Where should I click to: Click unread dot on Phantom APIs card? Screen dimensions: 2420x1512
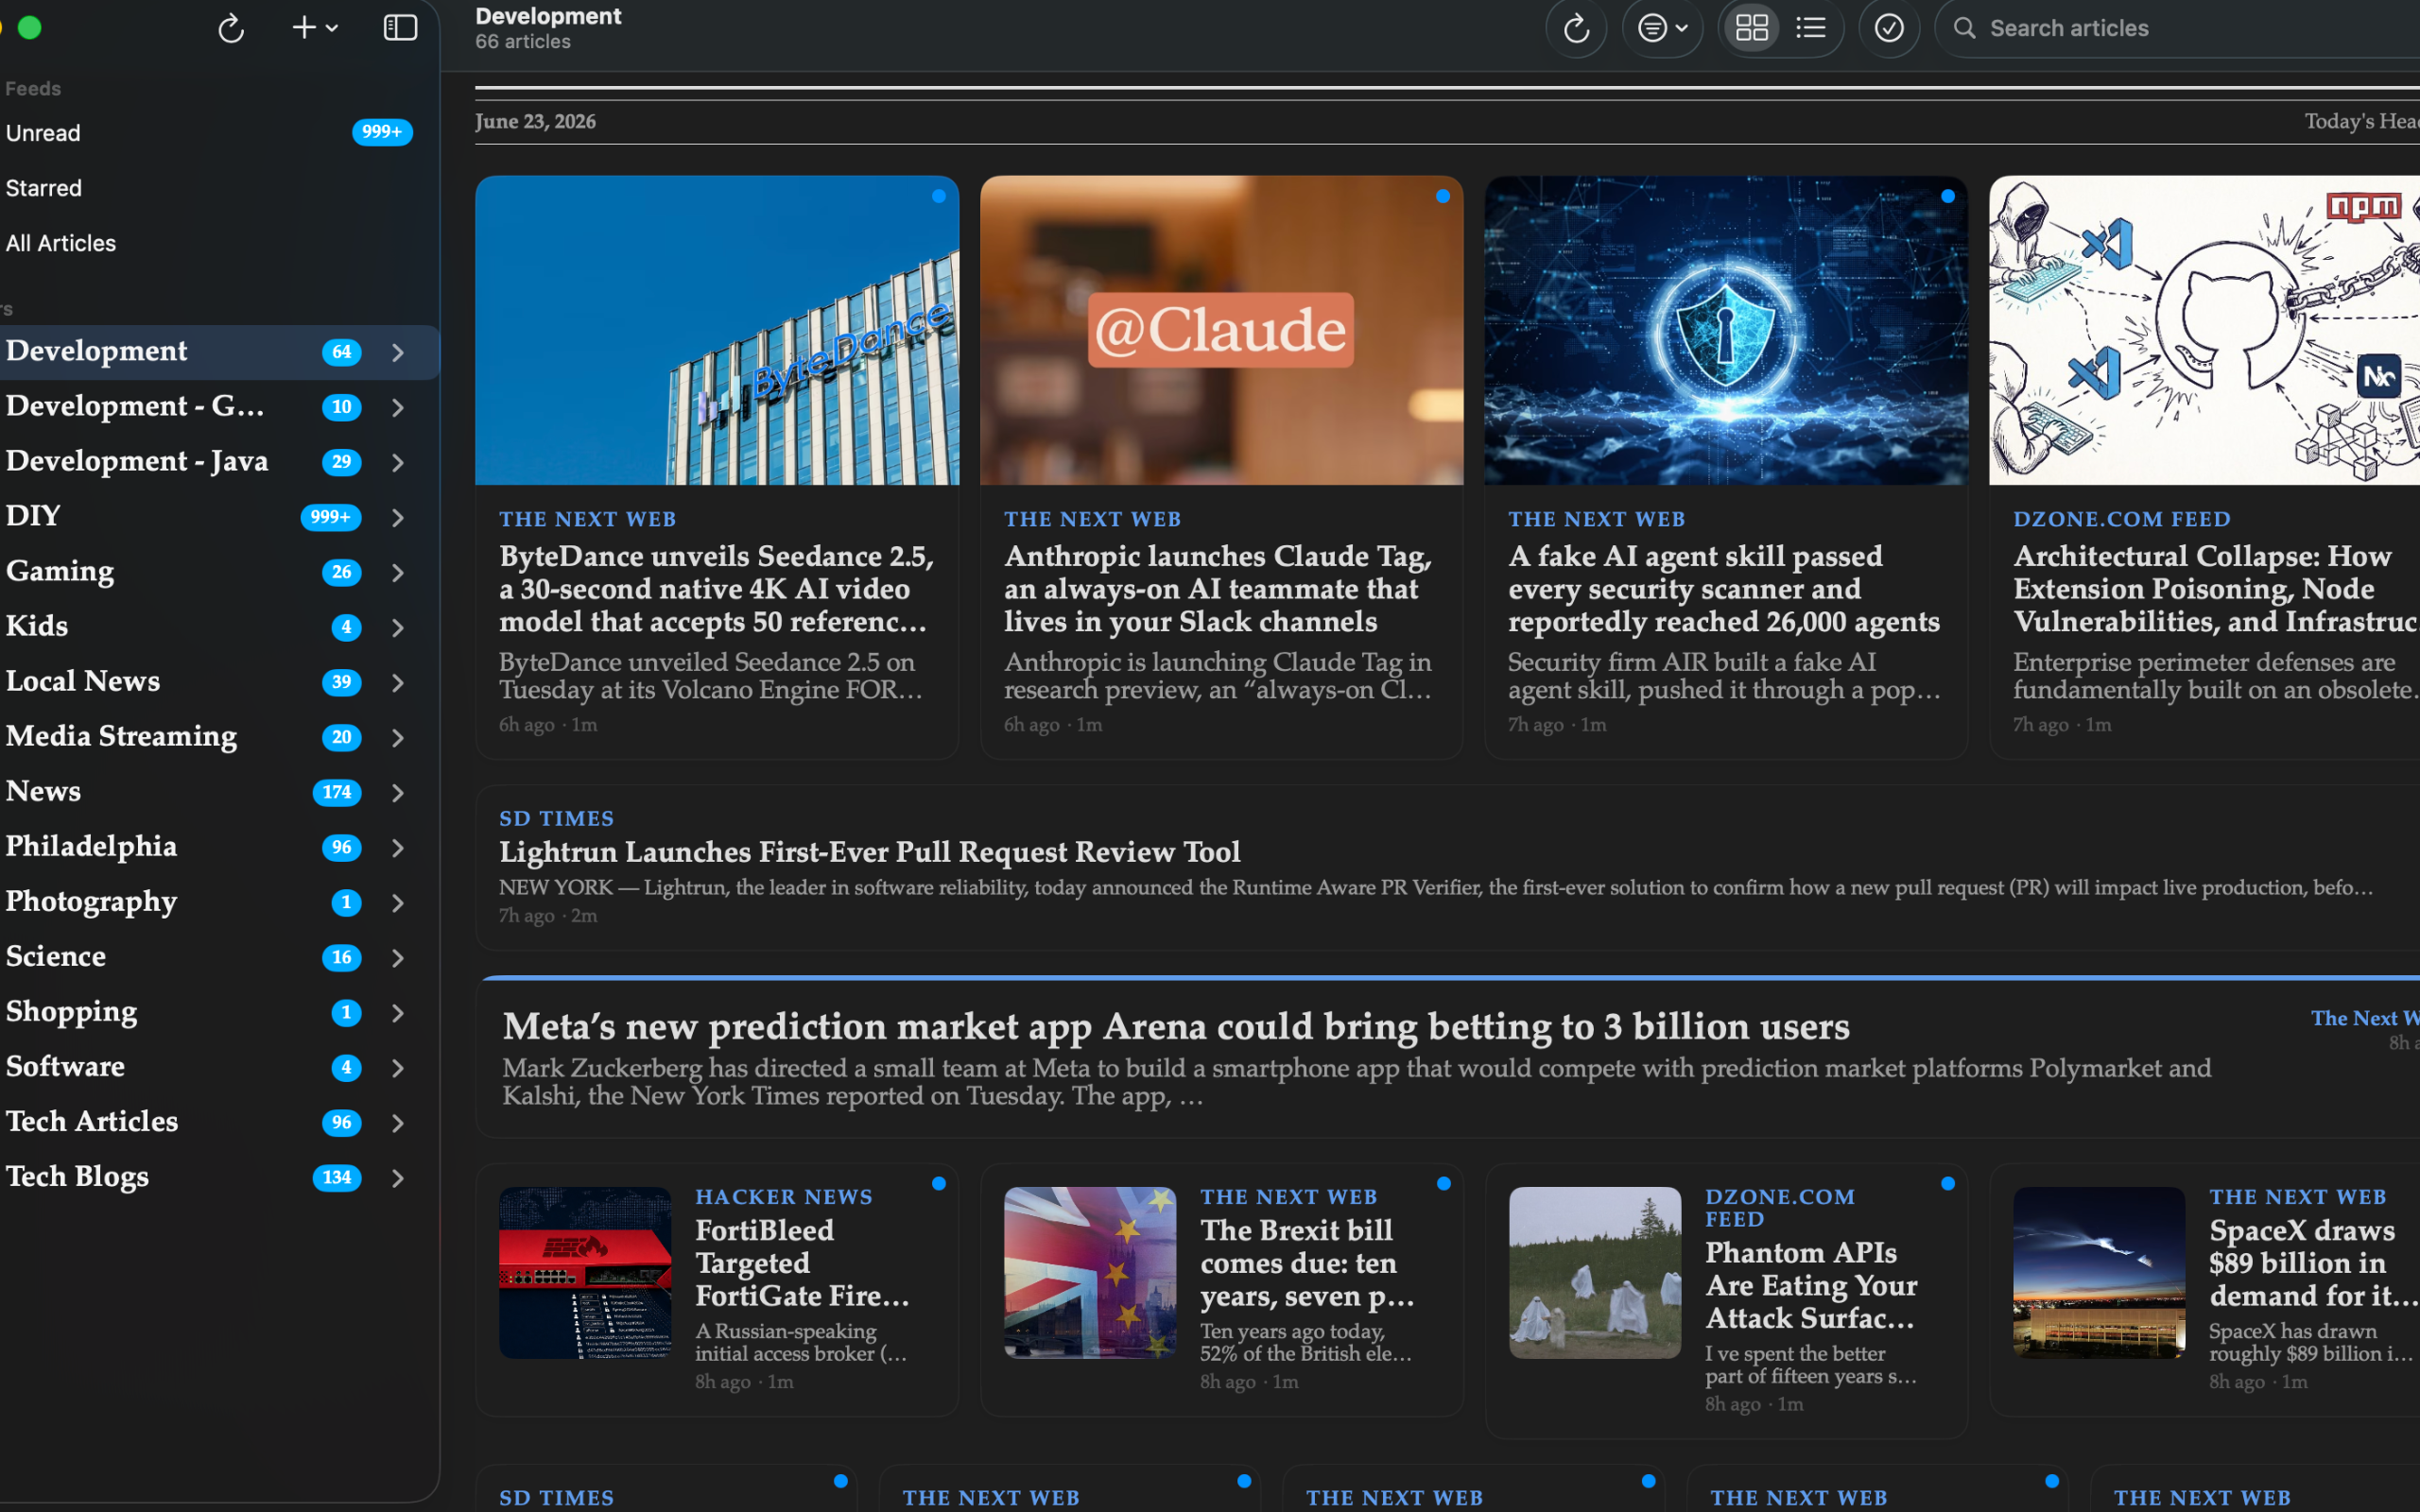pos(1947,1183)
